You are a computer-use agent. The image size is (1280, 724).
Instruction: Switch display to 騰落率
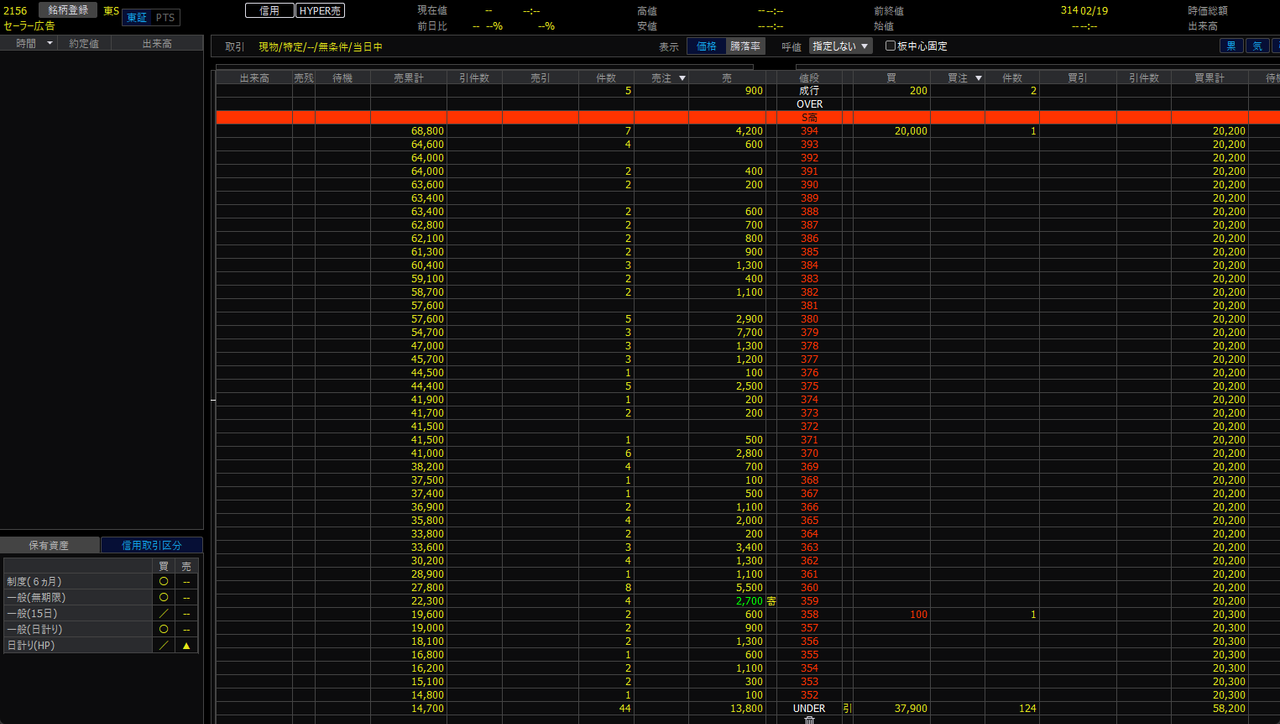745,46
